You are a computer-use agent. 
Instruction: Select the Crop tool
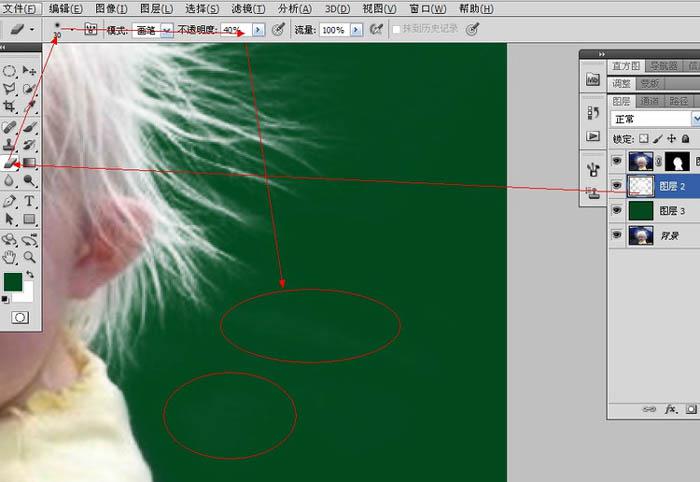(x=9, y=106)
